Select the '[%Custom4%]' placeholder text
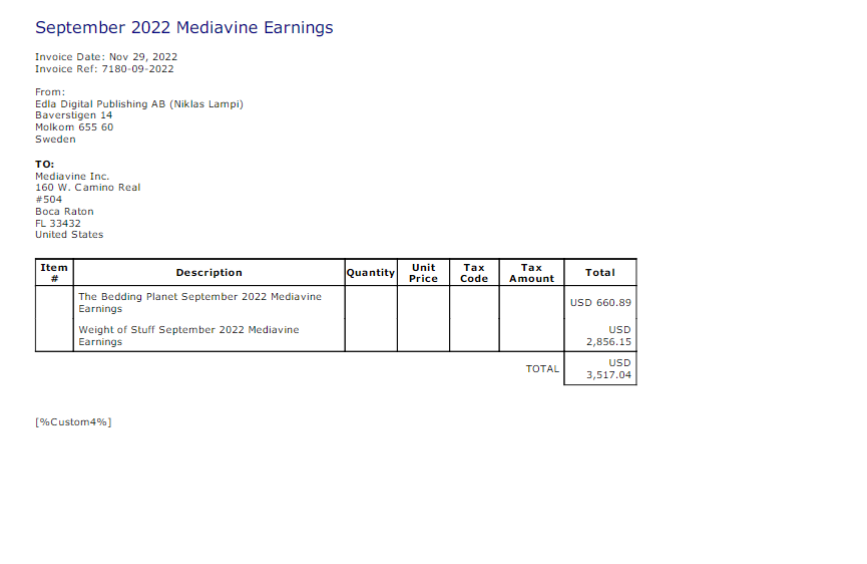The height and width of the screenshot is (564, 867). (73, 422)
